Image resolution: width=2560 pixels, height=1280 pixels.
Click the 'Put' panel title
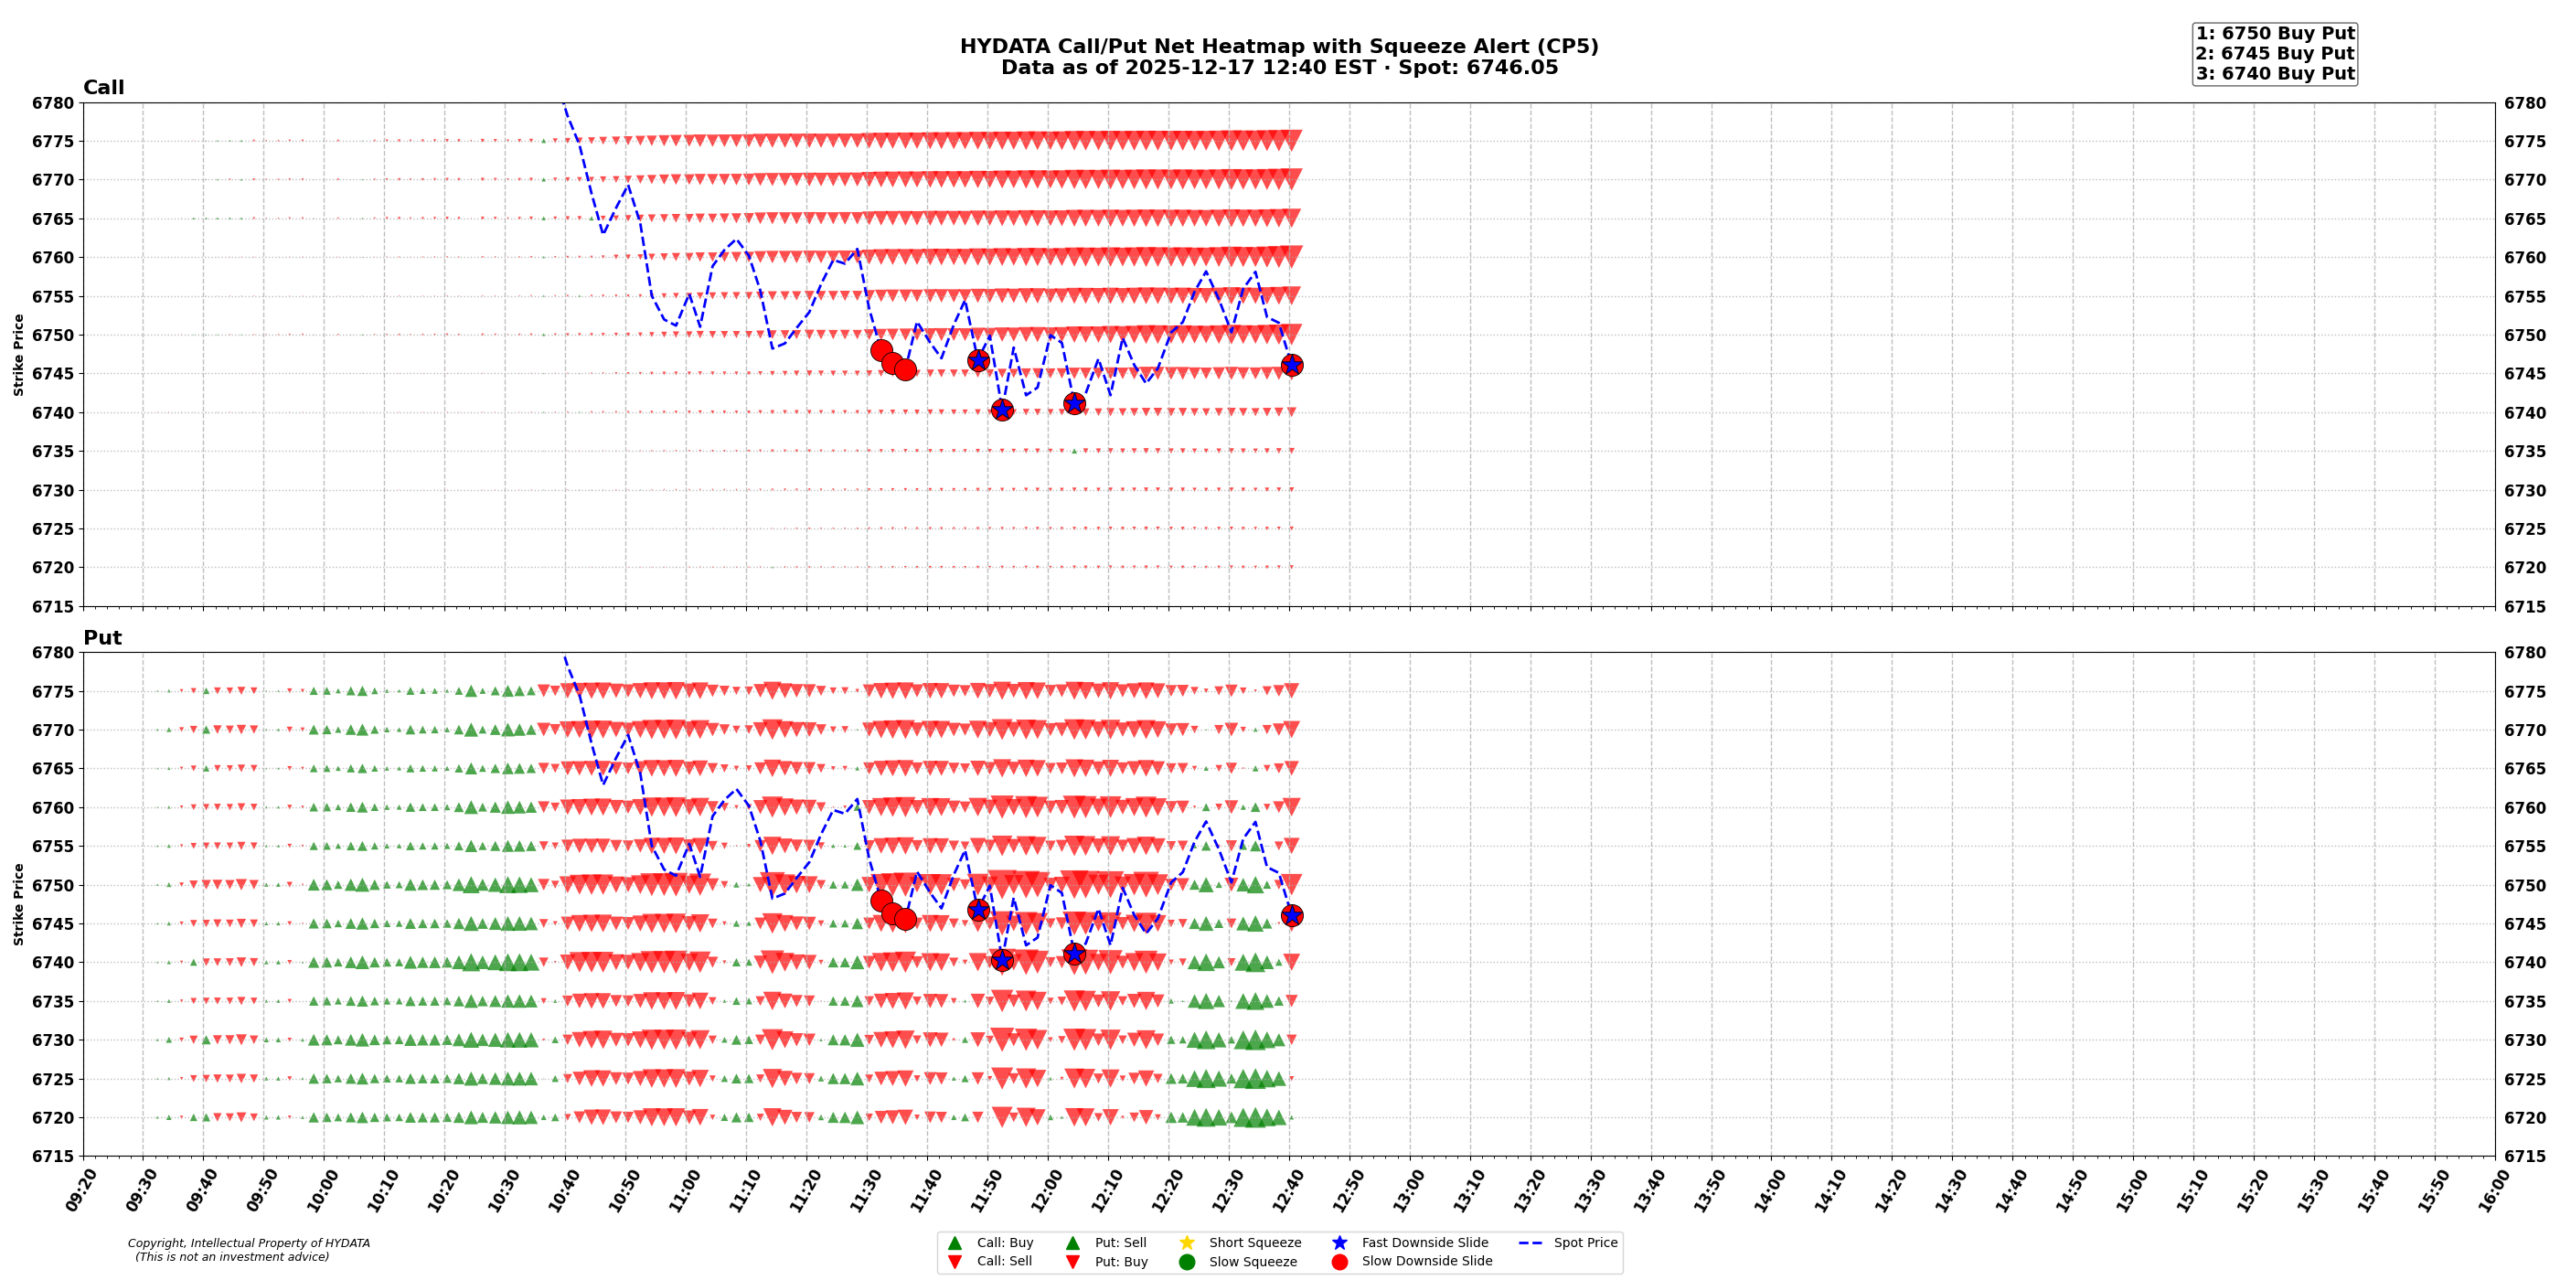click(102, 637)
